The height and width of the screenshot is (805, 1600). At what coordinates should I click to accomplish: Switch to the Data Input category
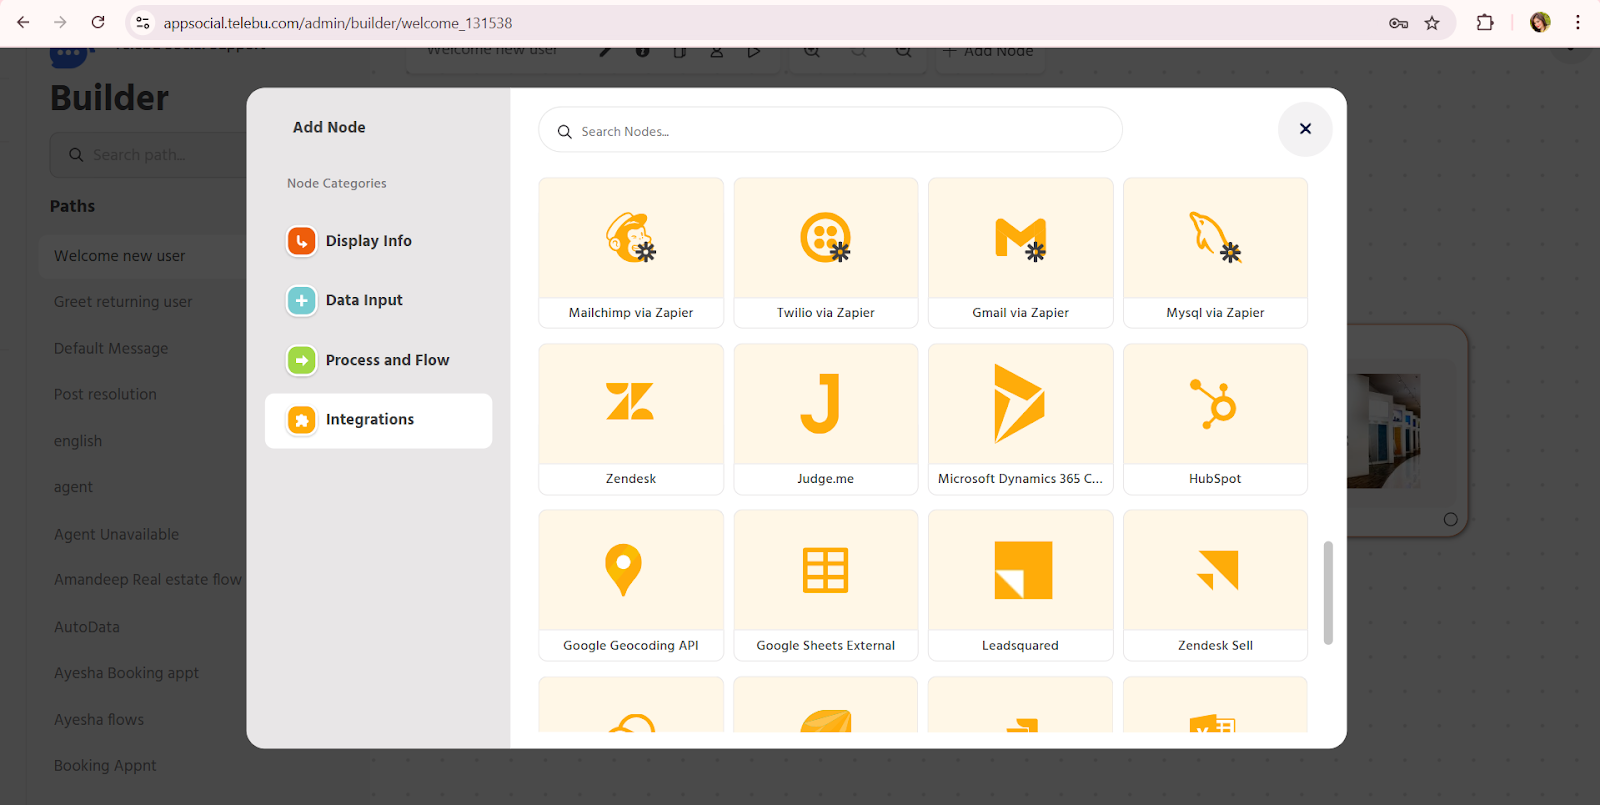pos(364,300)
